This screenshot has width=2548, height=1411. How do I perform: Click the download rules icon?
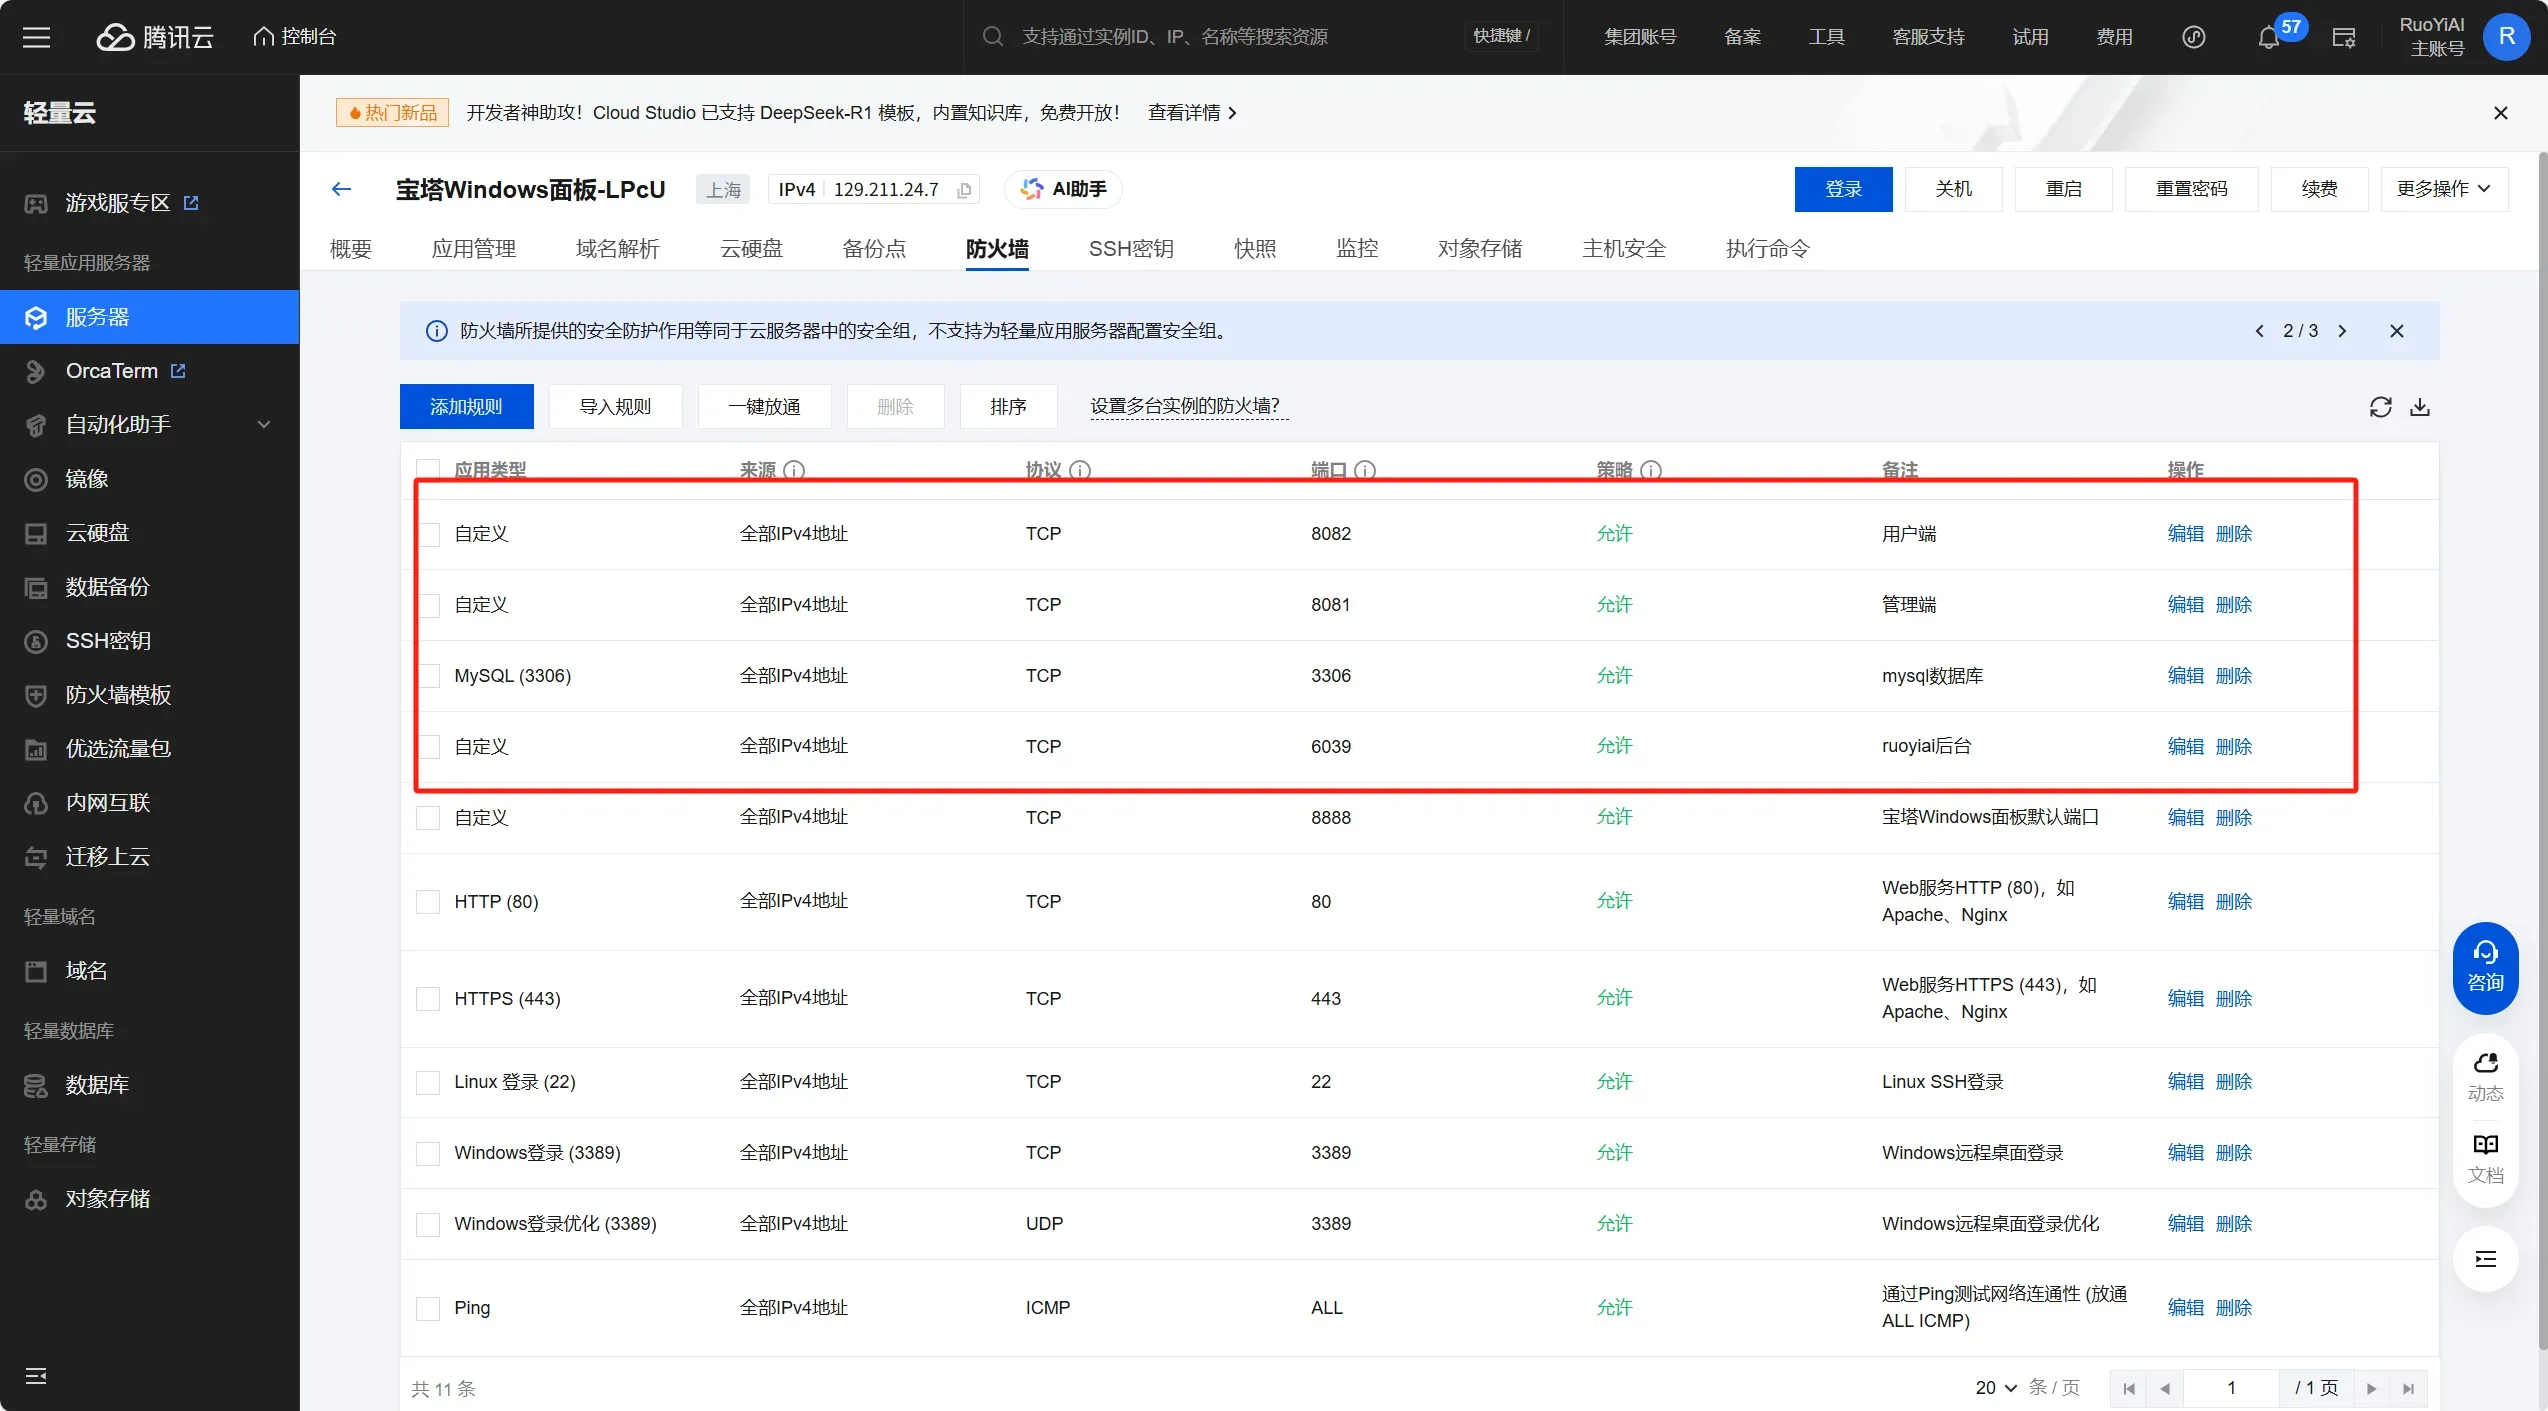click(2420, 407)
